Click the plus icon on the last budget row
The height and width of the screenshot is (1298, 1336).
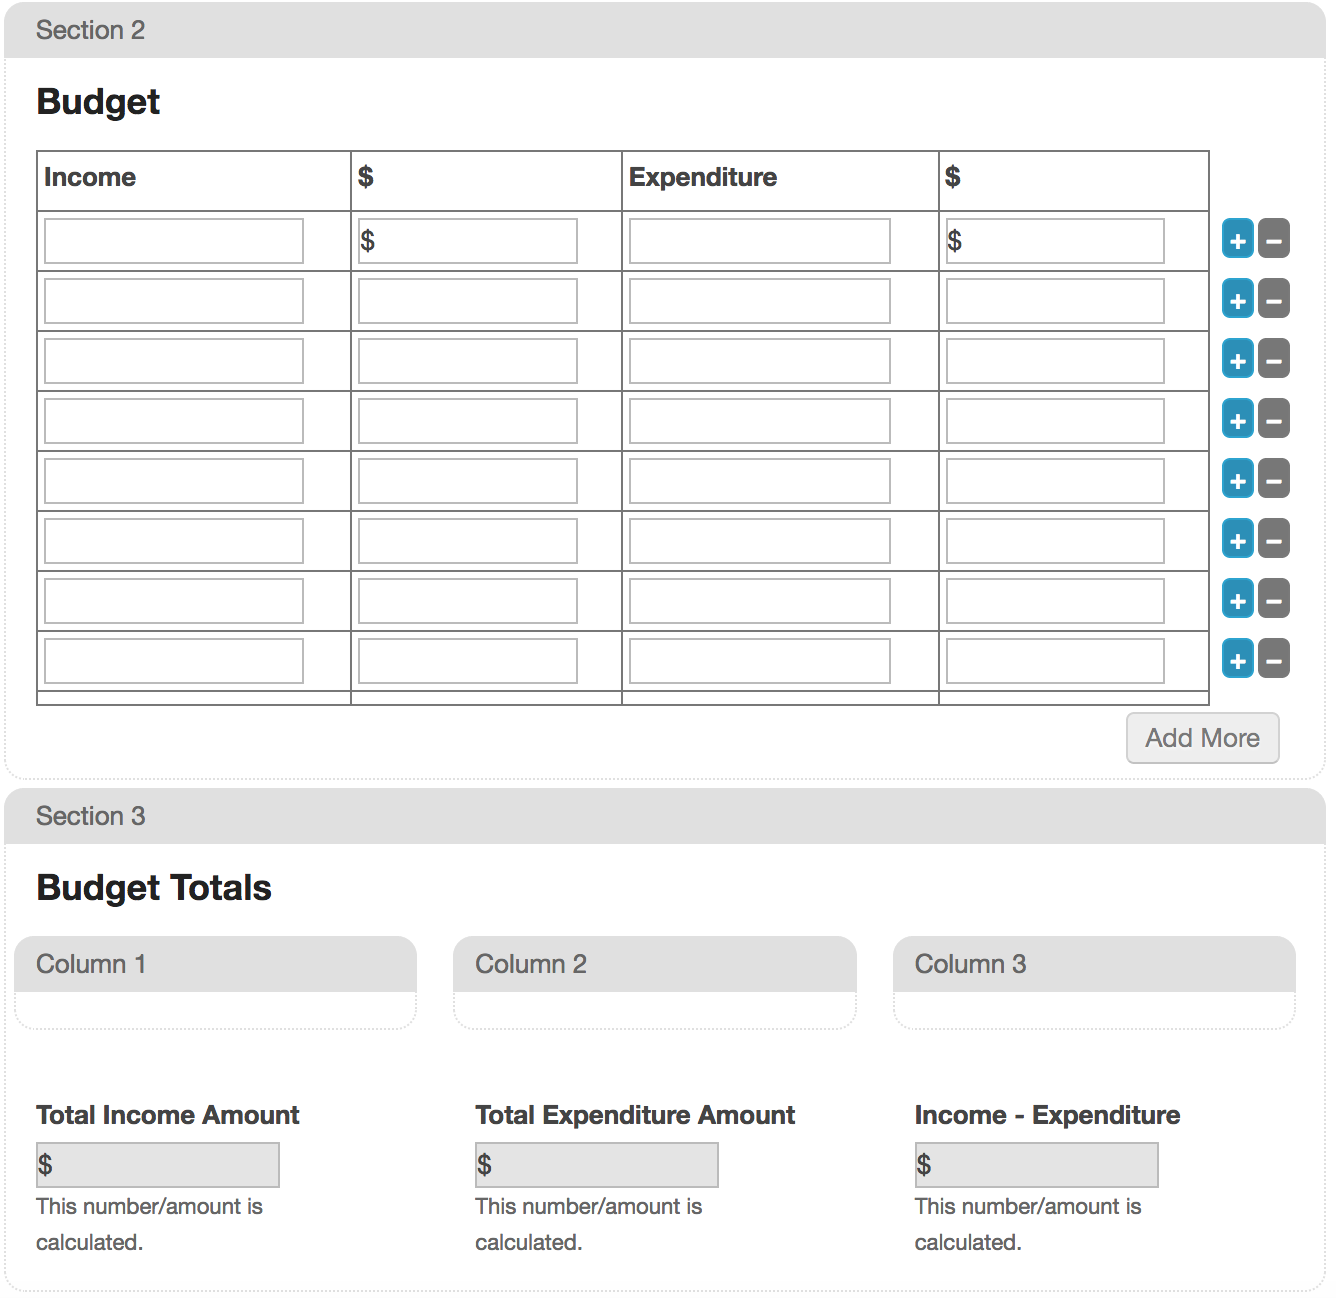click(x=1237, y=660)
